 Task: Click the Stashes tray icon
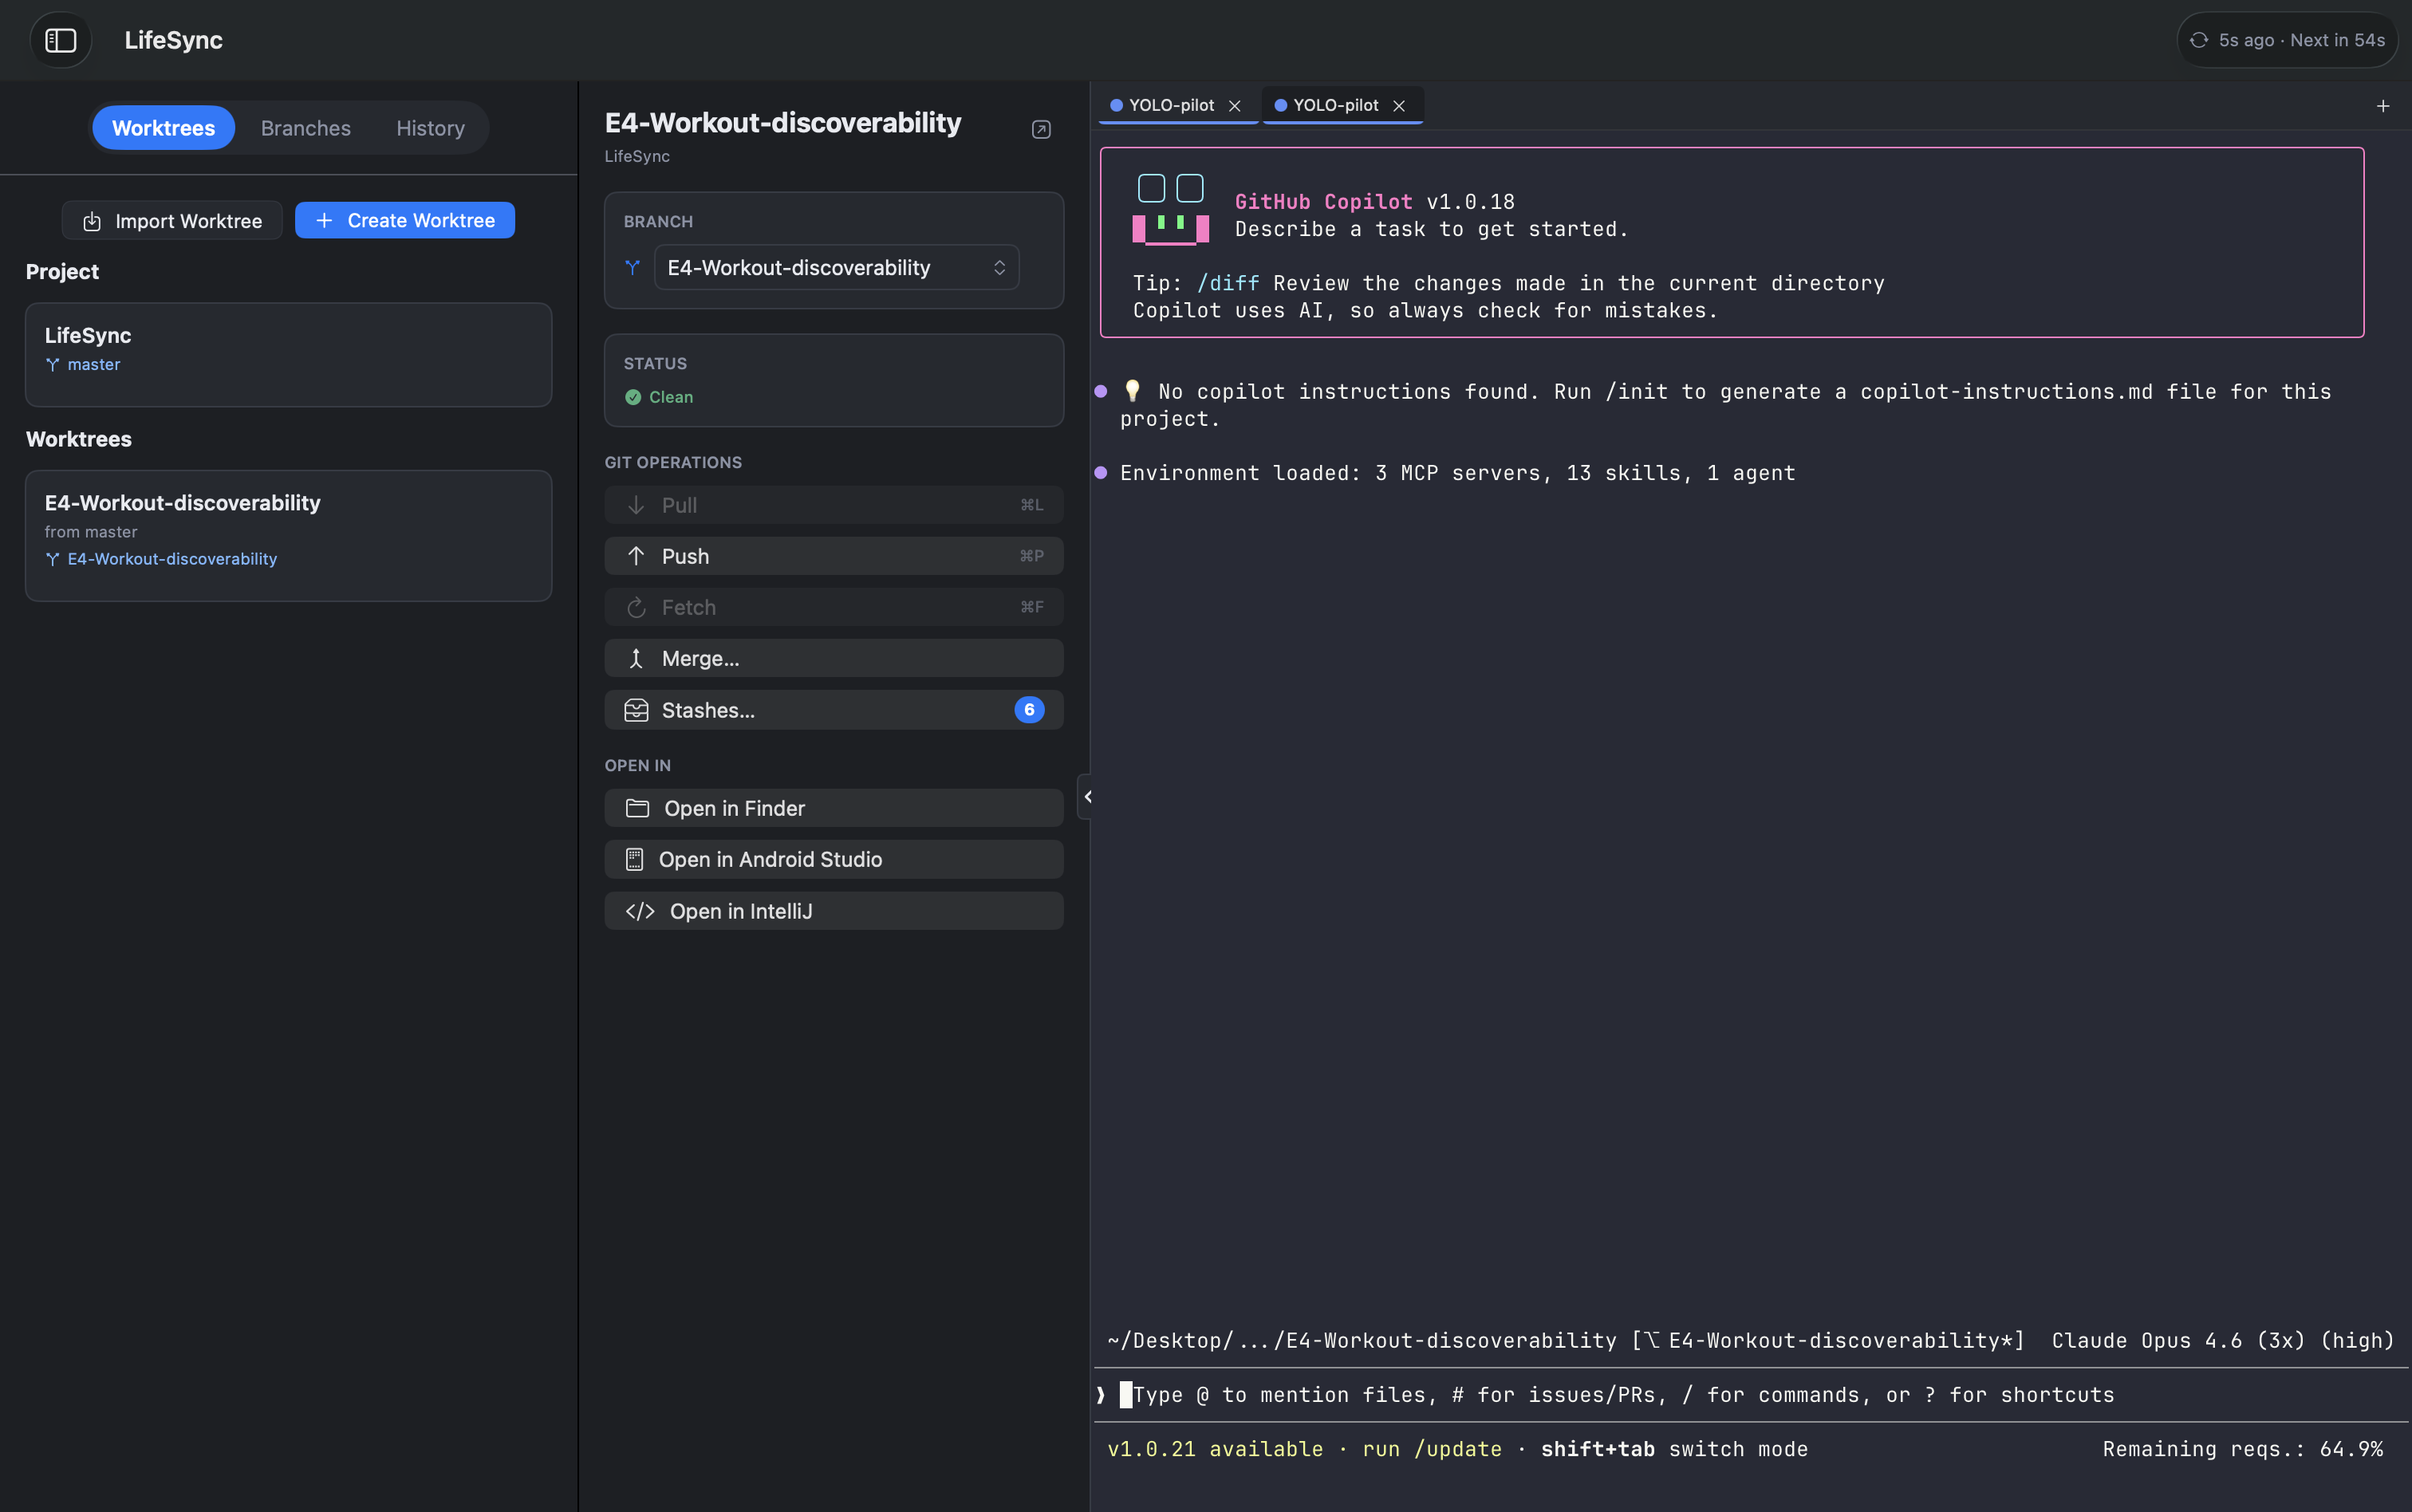[636, 710]
